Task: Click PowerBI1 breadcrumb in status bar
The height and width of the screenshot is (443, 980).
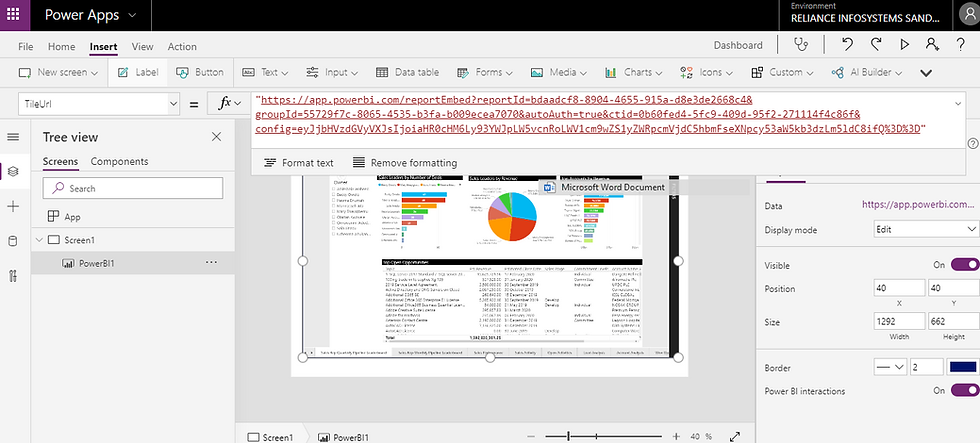Action: point(343,437)
